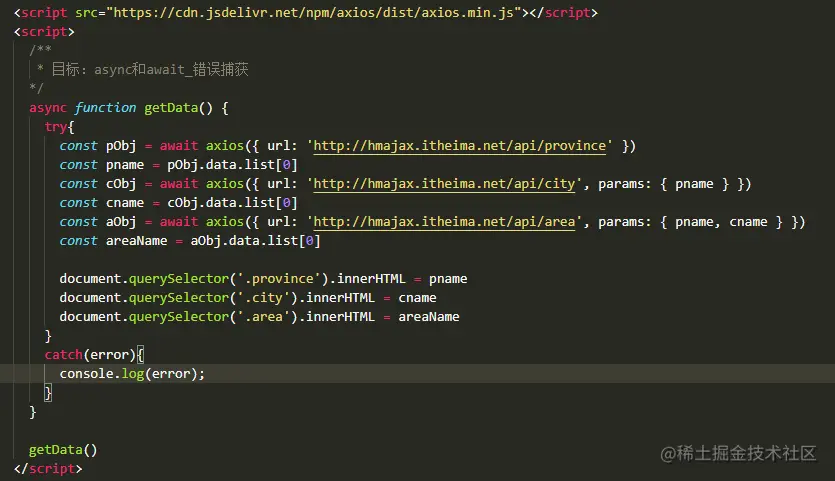Click 'params: { pname, cname }' argument
Viewport: 835px width, 481px height.
[x=691, y=222]
